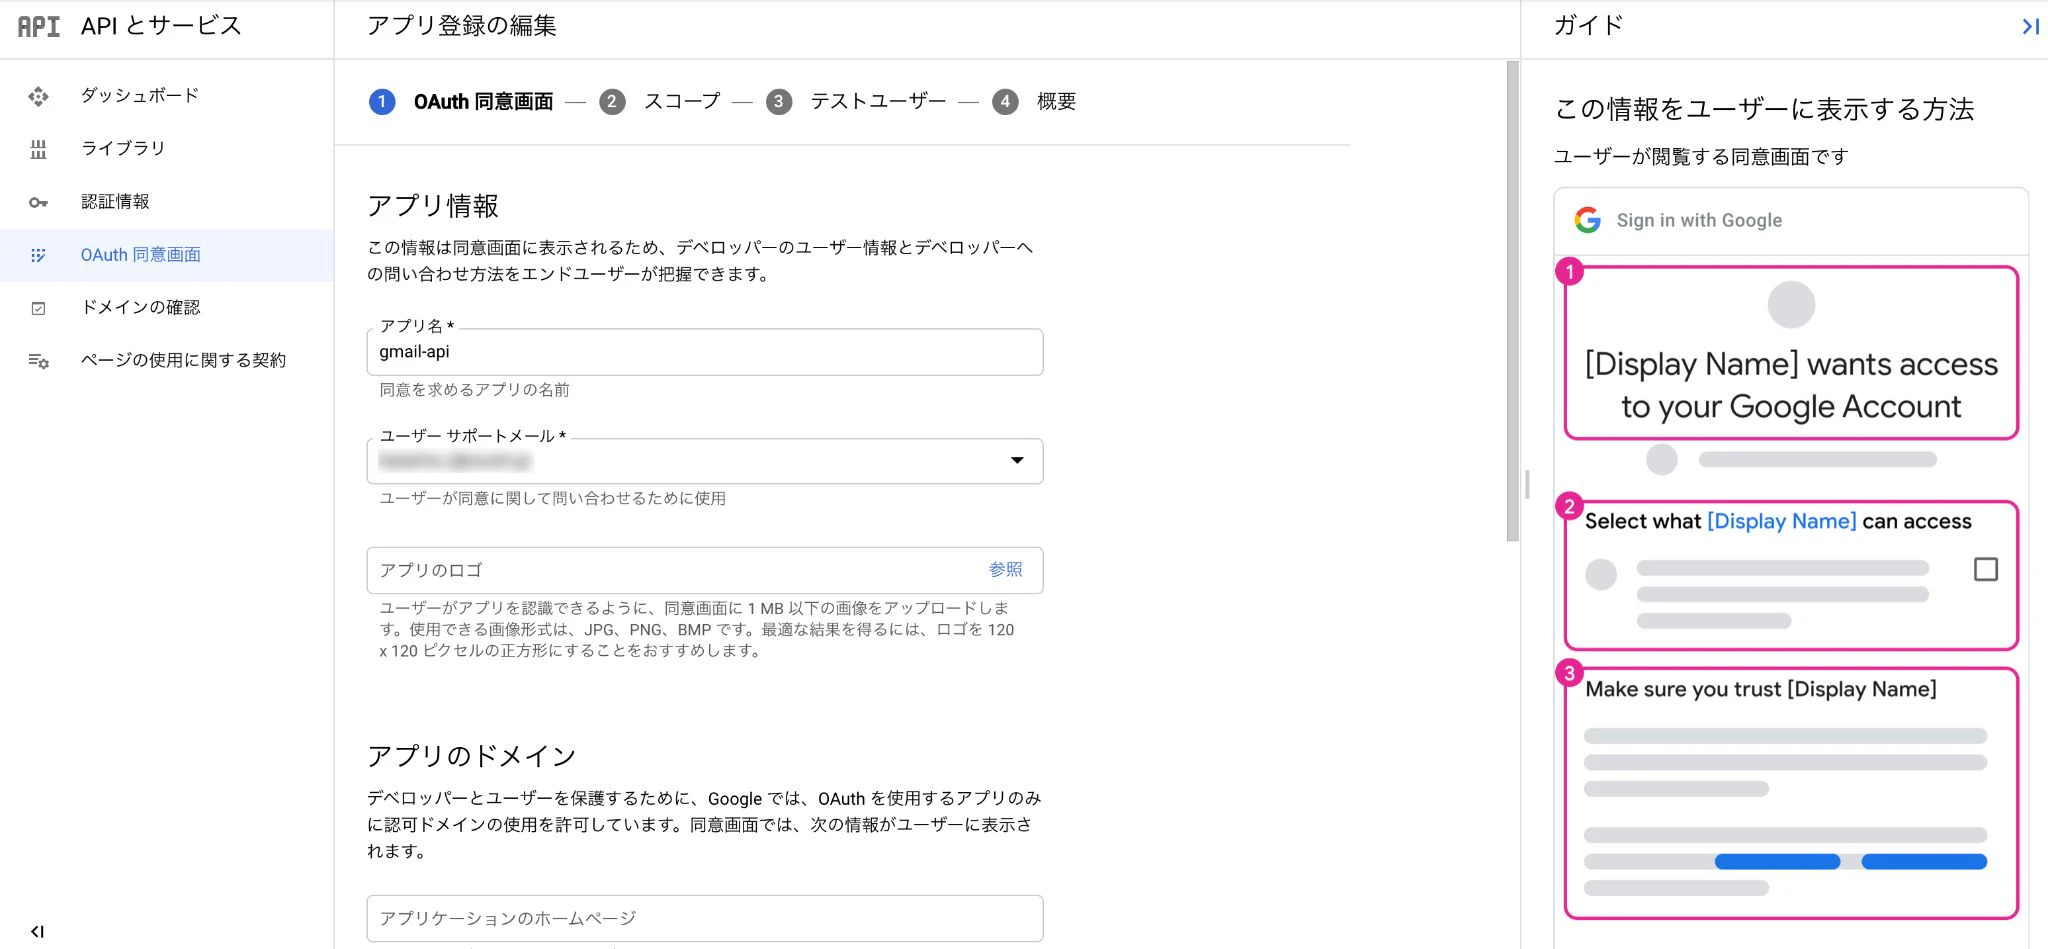Click この情報をユーザーに表示する方法 heading

click(x=1765, y=109)
